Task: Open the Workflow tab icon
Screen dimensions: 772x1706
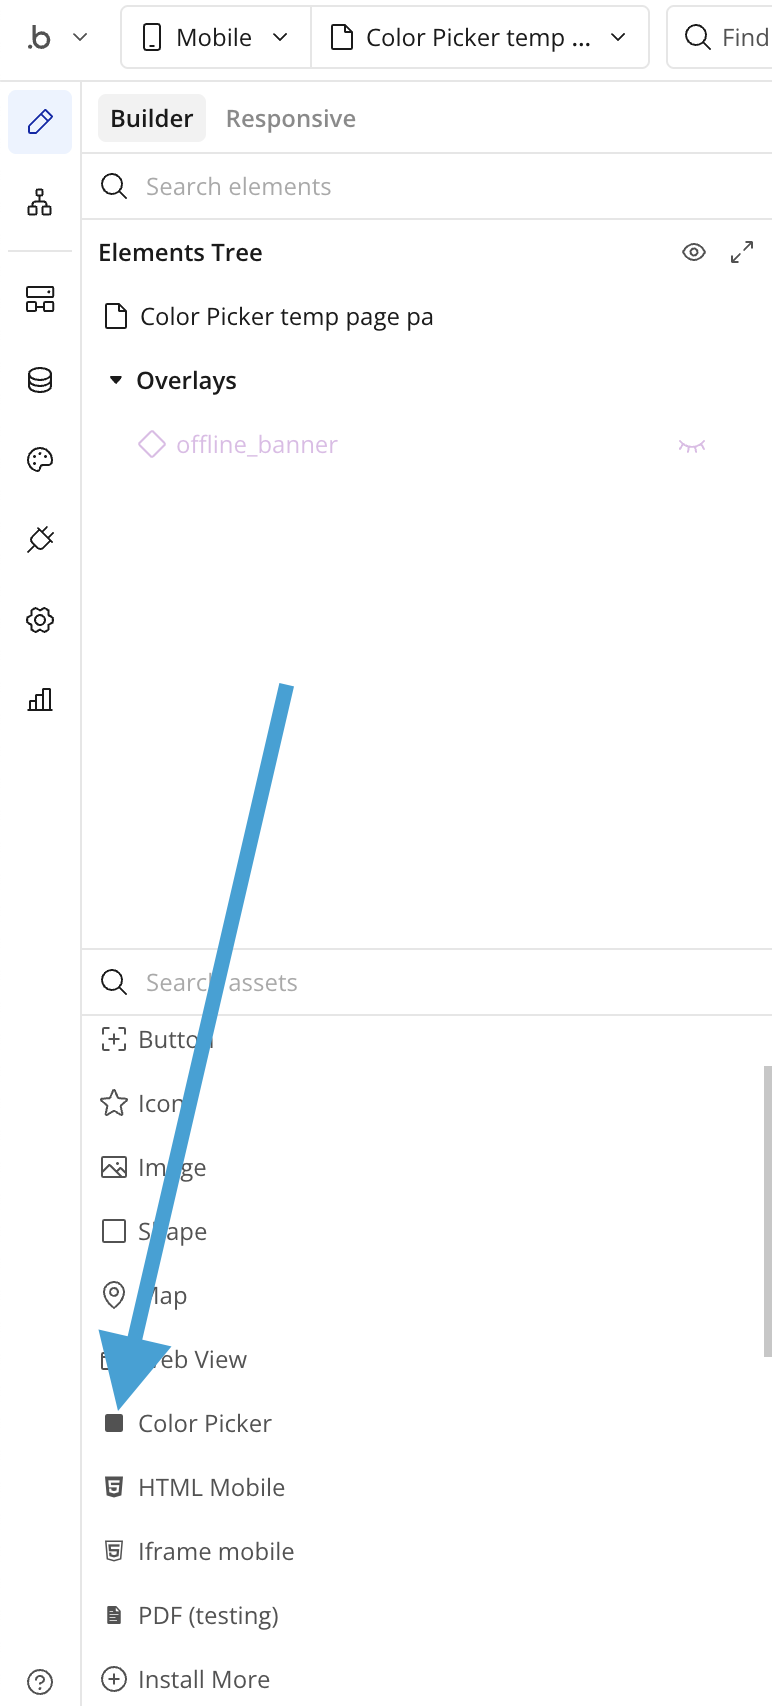Action: (40, 202)
